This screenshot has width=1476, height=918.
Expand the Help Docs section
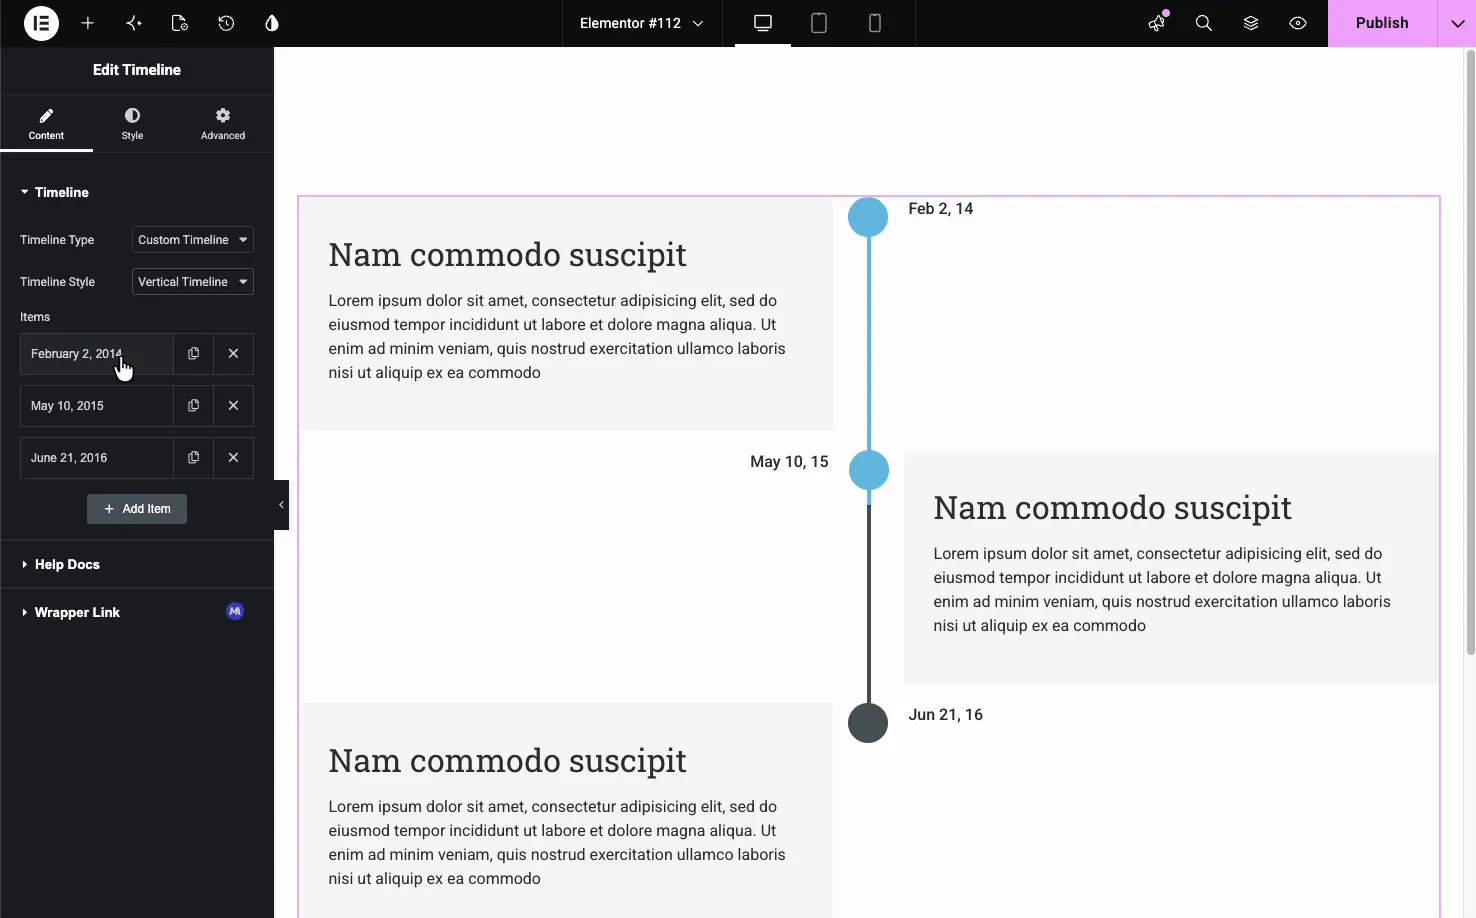tap(137, 564)
